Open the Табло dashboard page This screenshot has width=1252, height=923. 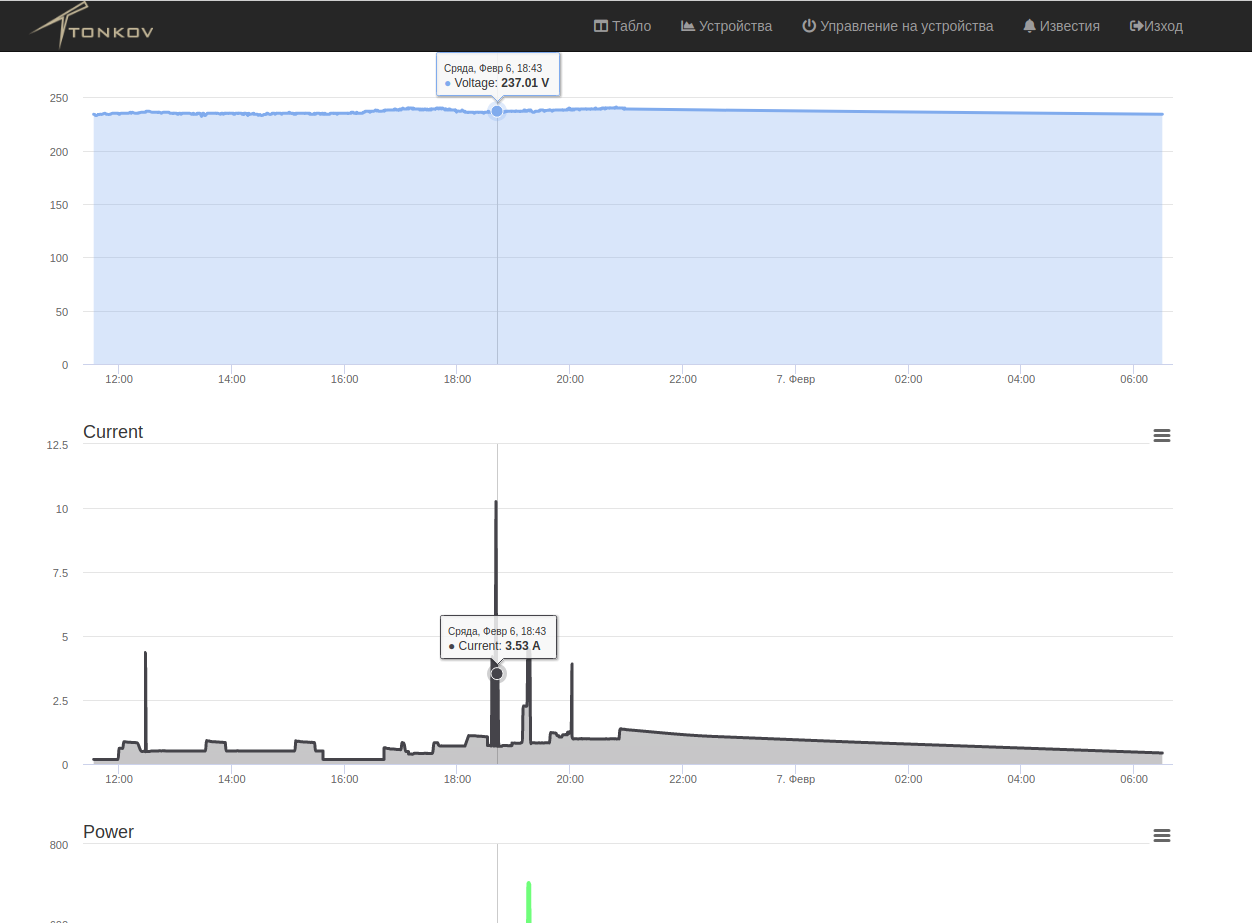click(622, 26)
